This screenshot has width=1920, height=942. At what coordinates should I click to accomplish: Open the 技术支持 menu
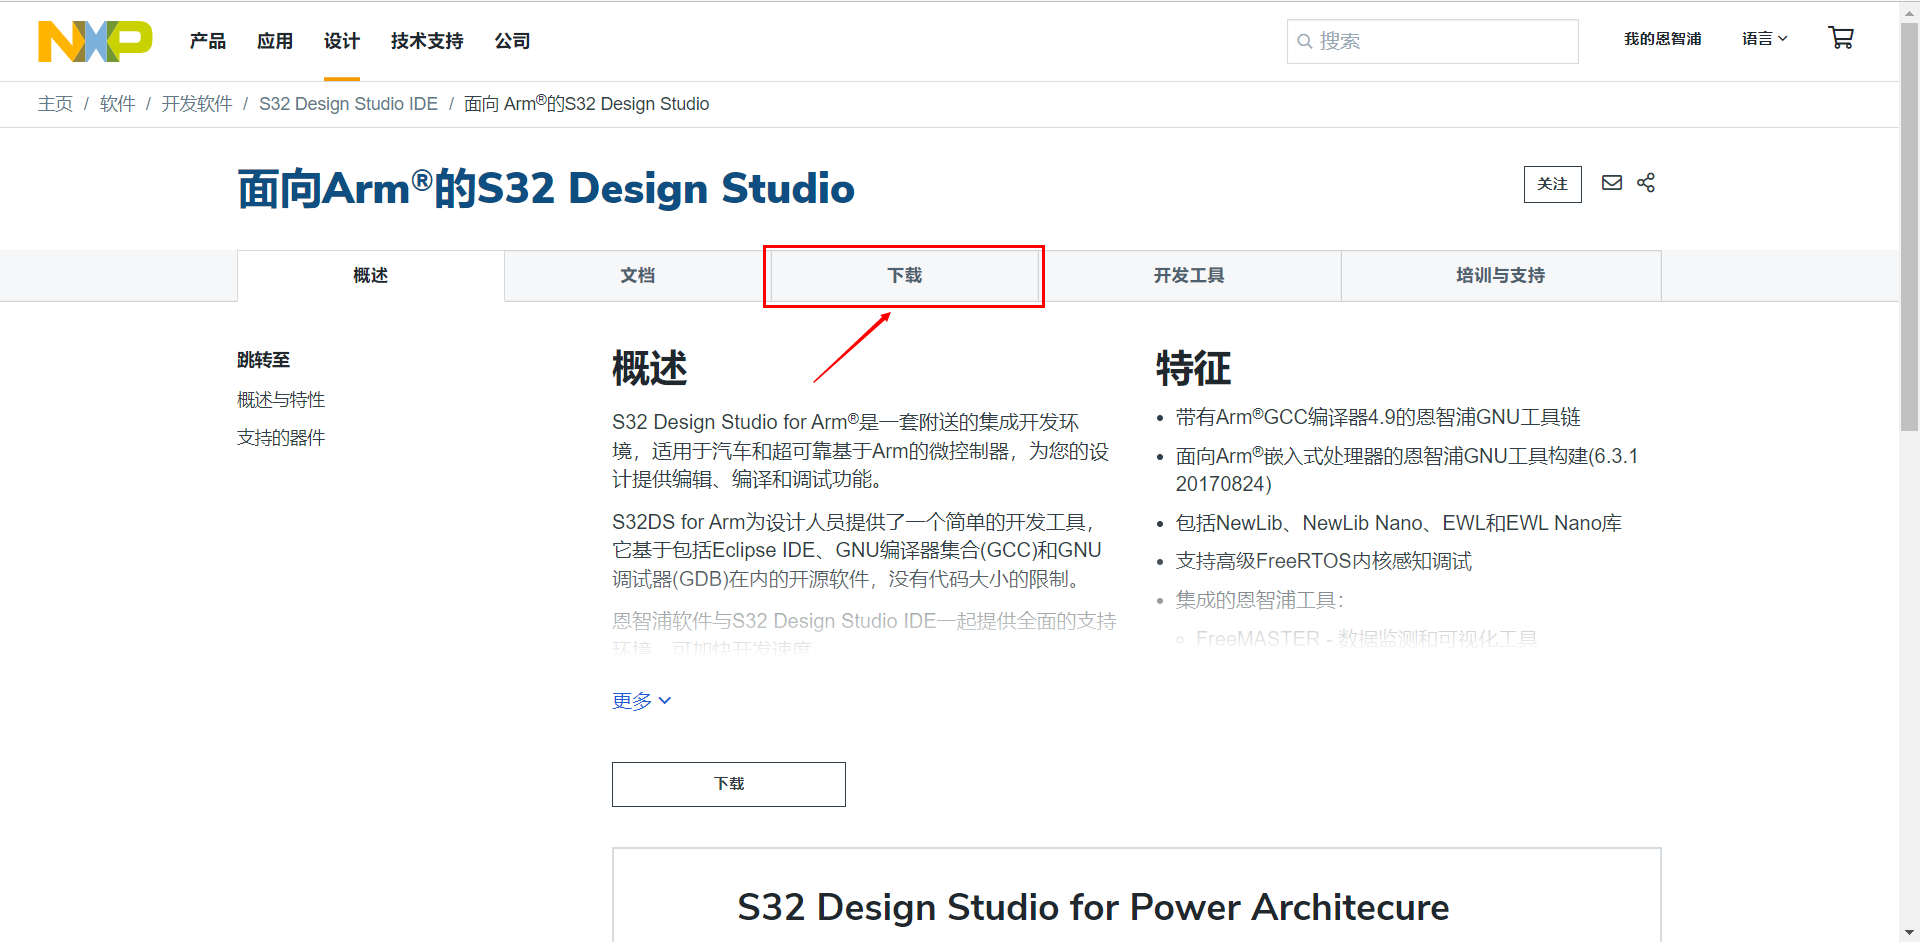(x=426, y=41)
